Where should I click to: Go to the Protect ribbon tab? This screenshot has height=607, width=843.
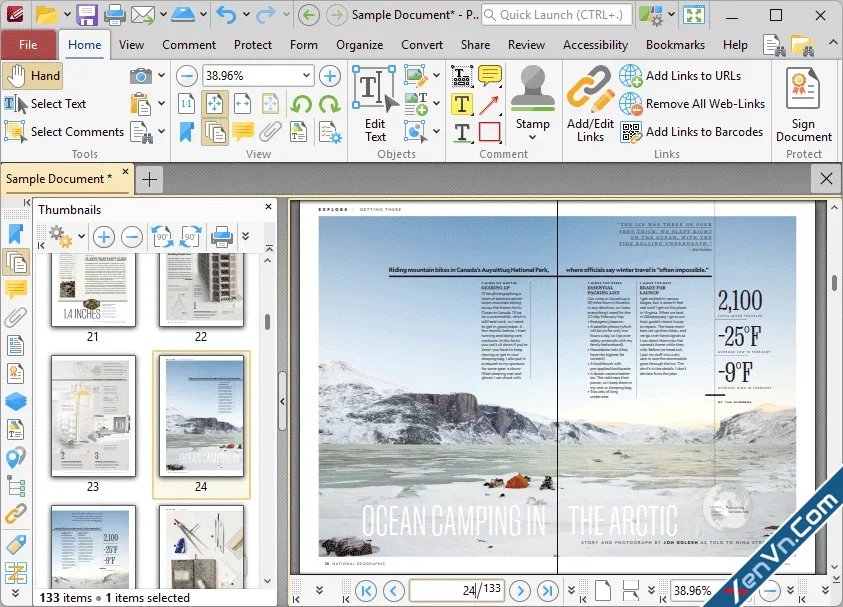point(253,45)
